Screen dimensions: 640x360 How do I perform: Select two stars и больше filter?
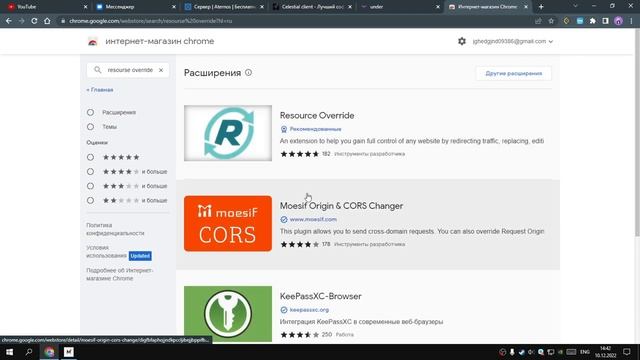click(x=90, y=200)
